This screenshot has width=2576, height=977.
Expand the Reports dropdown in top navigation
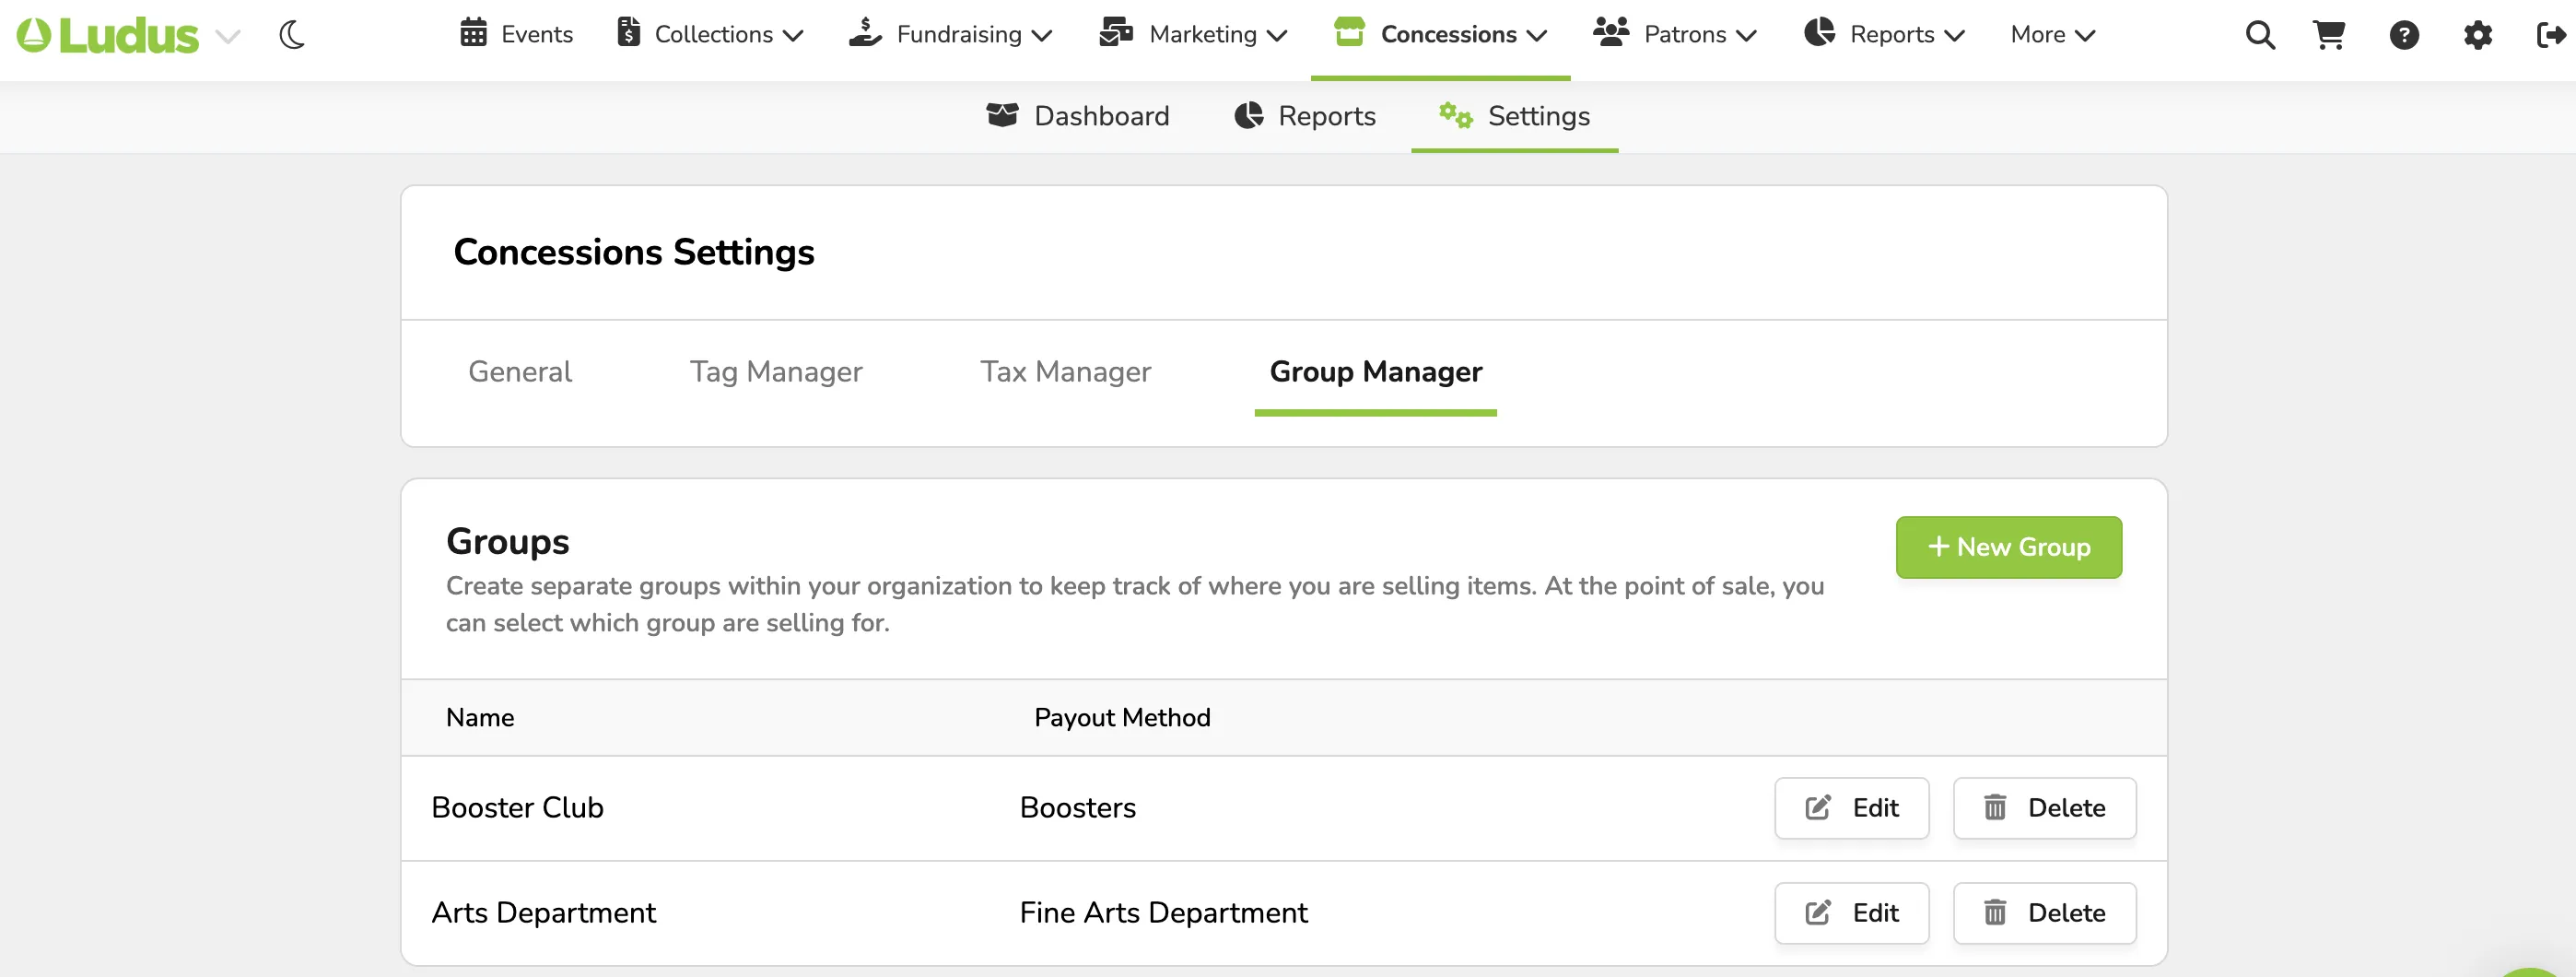(1884, 34)
